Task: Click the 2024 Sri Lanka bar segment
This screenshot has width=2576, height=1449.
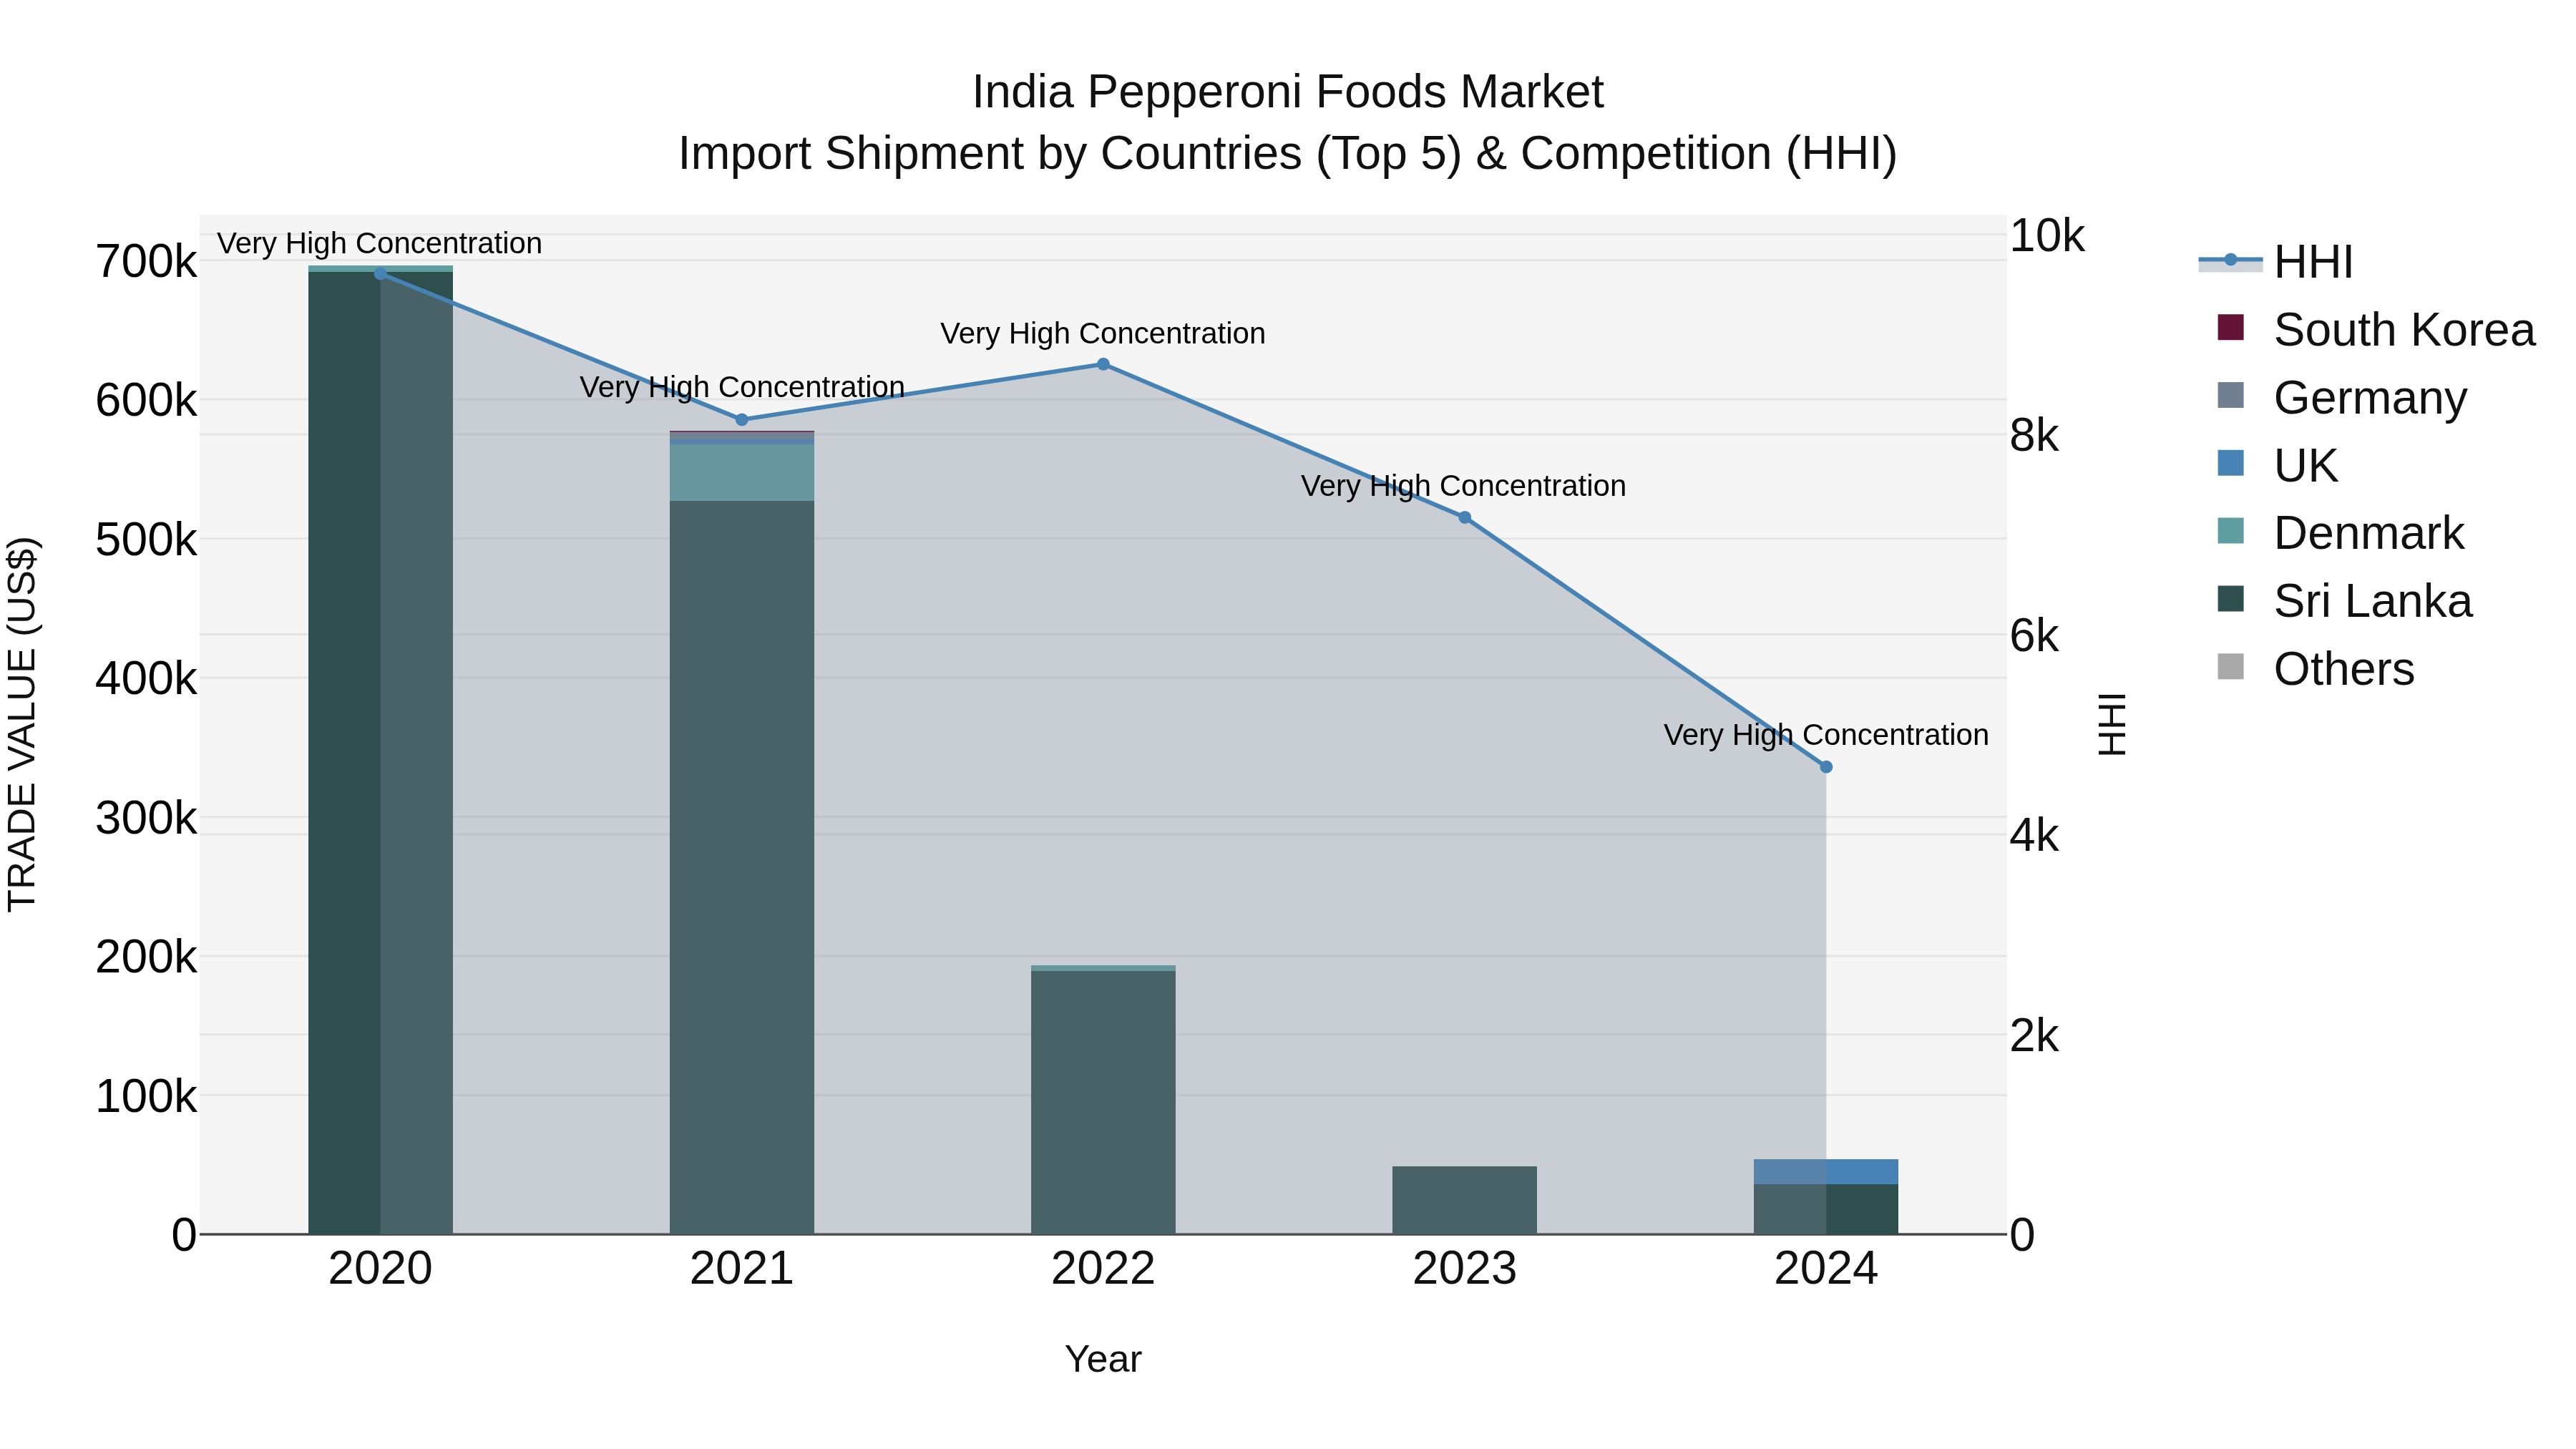Action: tap(1826, 1209)
